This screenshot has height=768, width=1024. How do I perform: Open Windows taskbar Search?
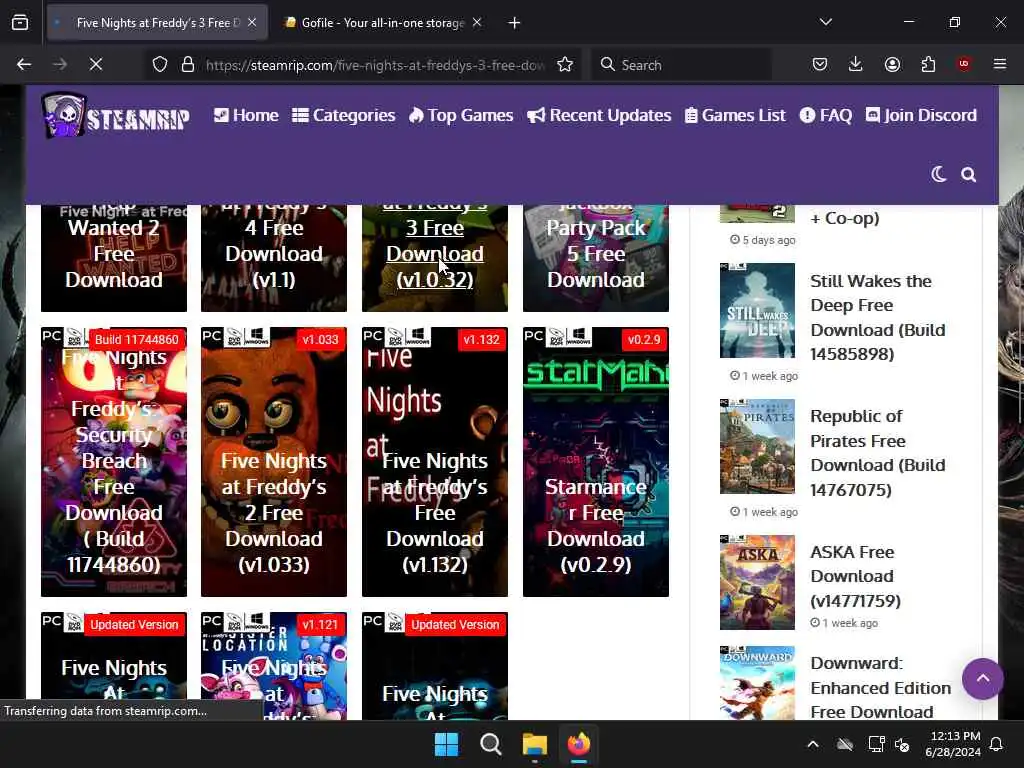(x=490, y=744)
